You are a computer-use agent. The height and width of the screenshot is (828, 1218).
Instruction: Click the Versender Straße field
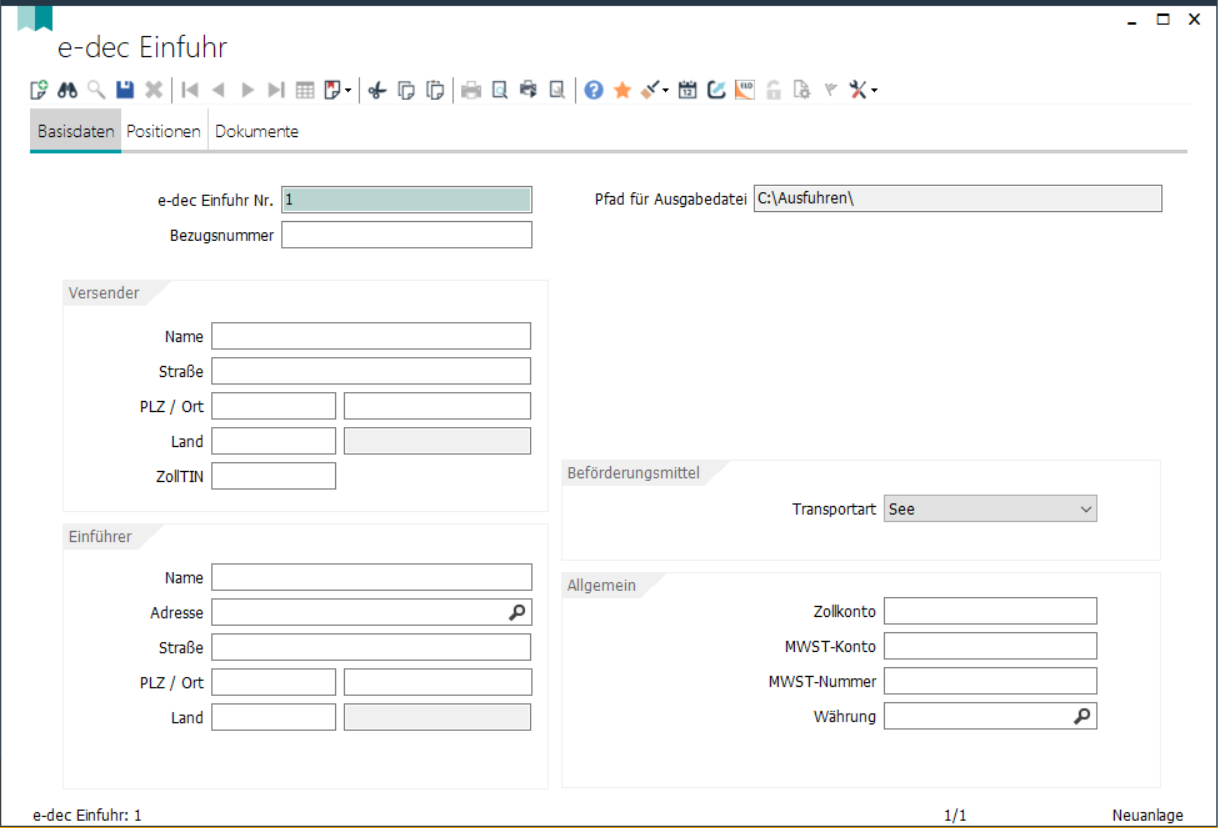pyautogui.click(x=371, y=371)
